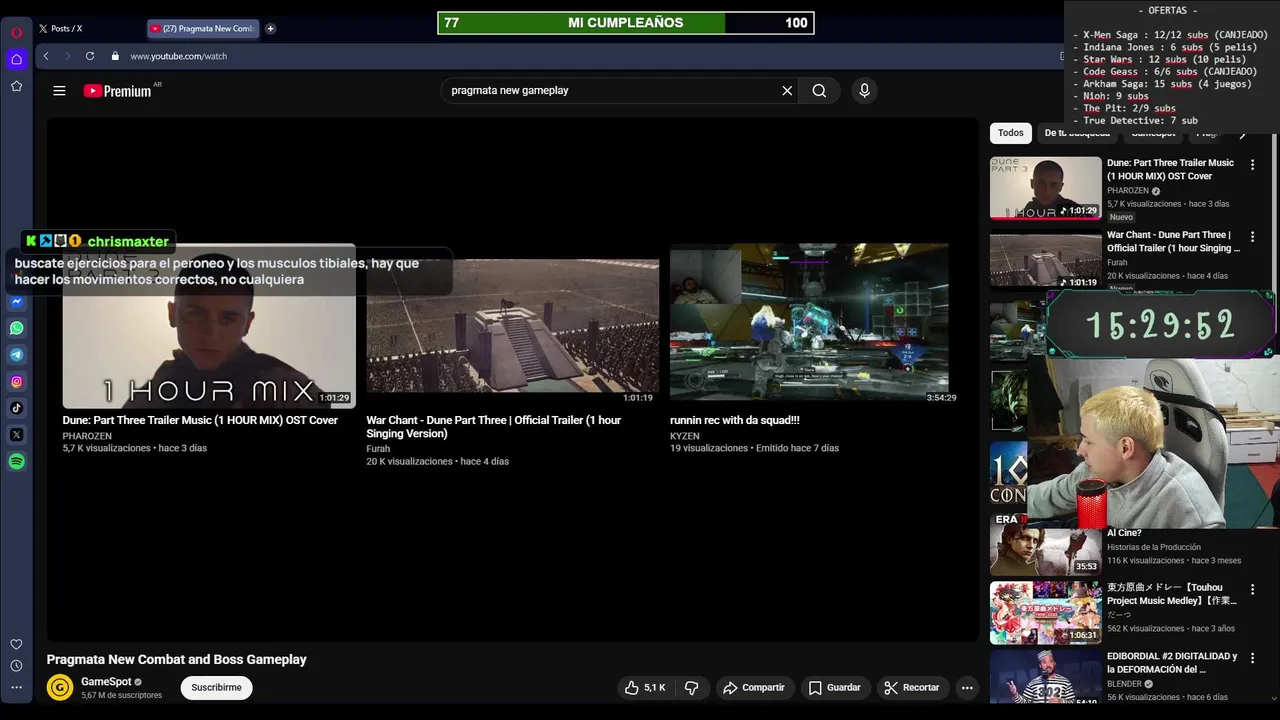
Task: Select the GameSpot filter chip
Action: [1153, 133]
